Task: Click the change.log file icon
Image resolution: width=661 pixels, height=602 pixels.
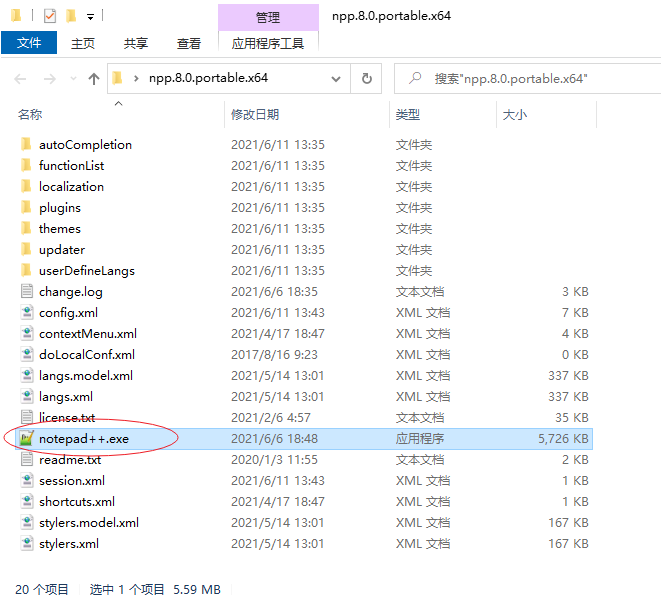Action: pos(27,292)
